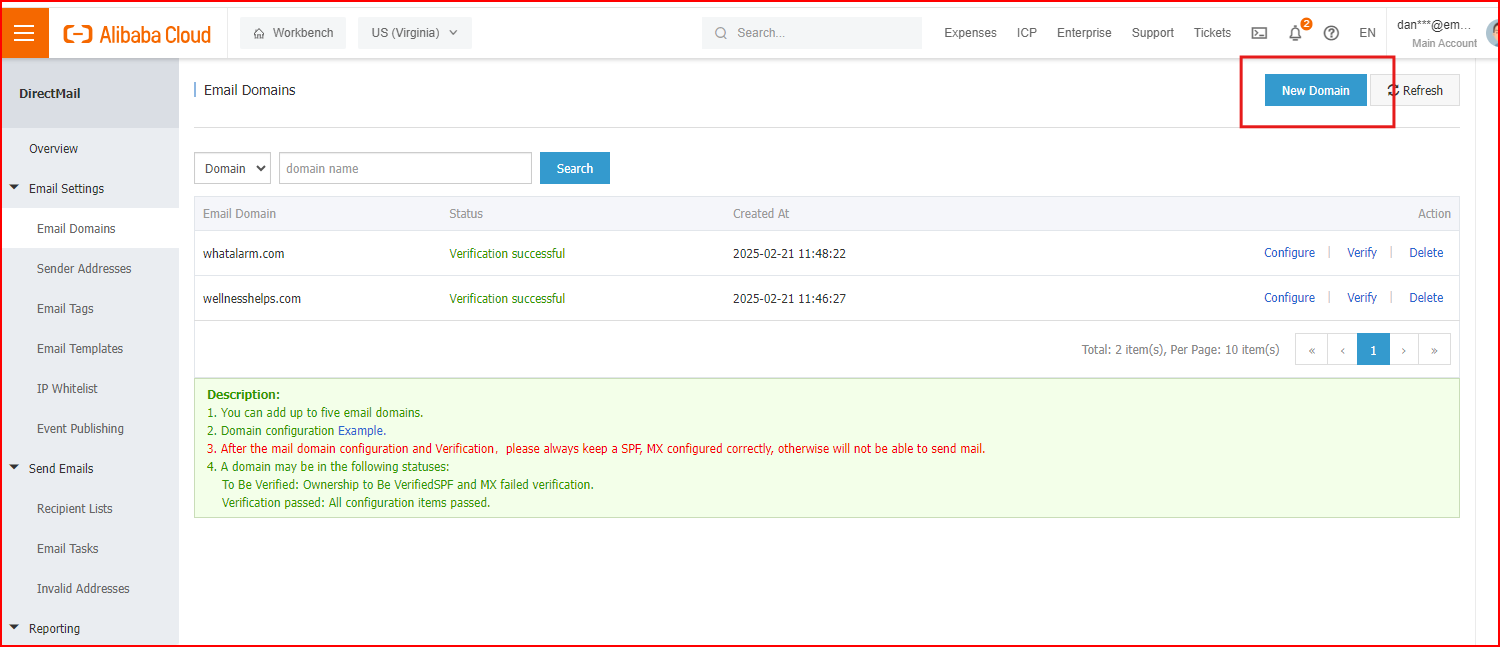Click the Alibaba Cloud logo
Viewport: 1500px width, 647px height.
(138, 34)
